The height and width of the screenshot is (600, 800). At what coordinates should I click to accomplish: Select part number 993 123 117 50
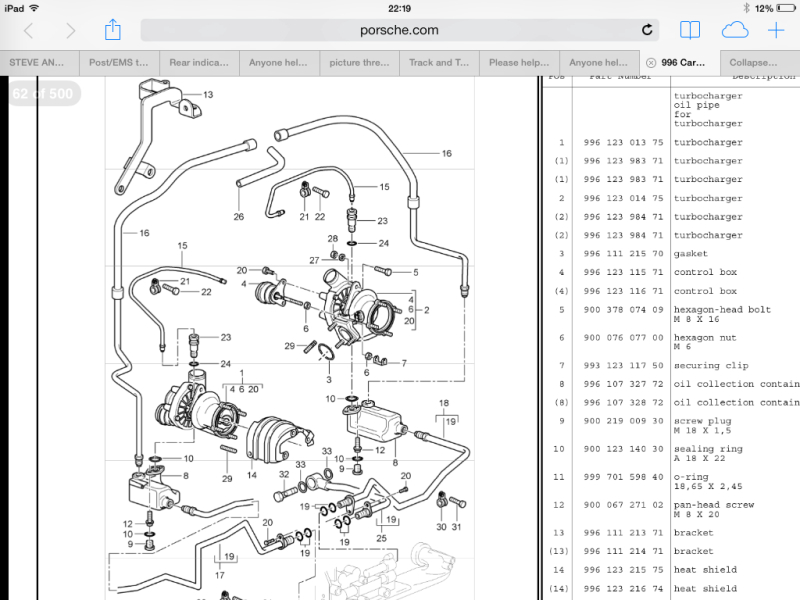623,365
